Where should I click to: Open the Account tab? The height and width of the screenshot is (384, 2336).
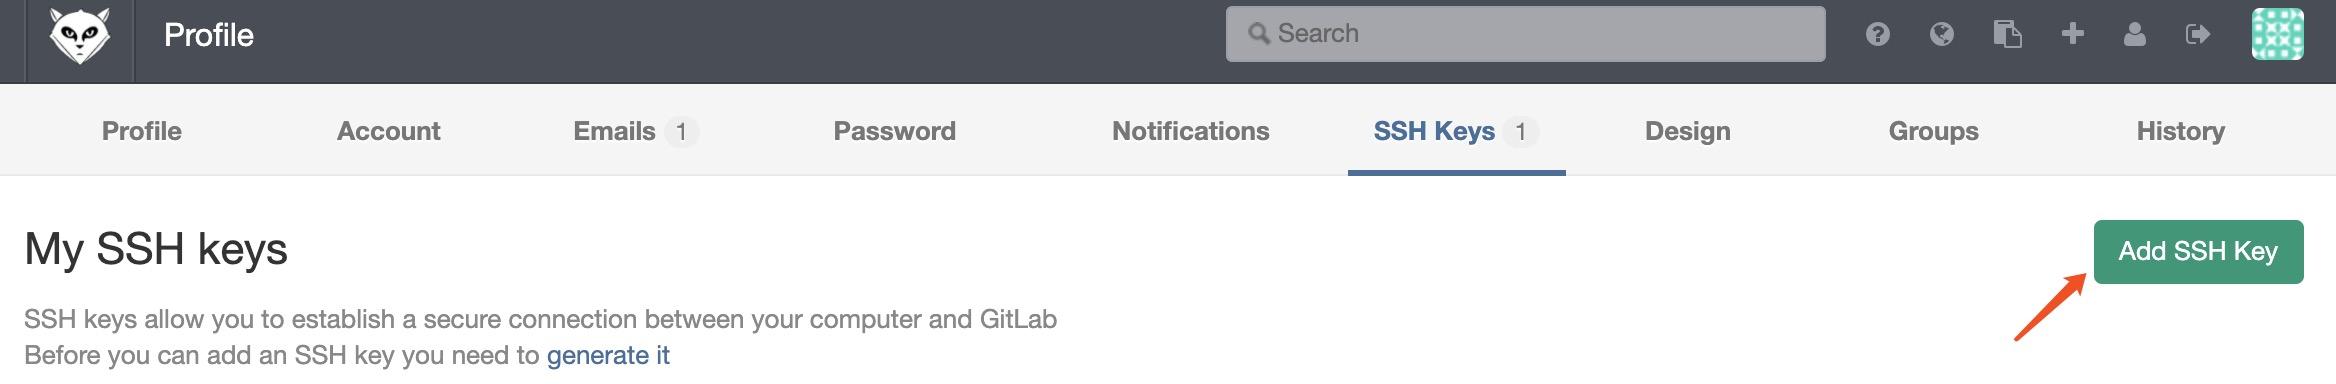(389, 131)
